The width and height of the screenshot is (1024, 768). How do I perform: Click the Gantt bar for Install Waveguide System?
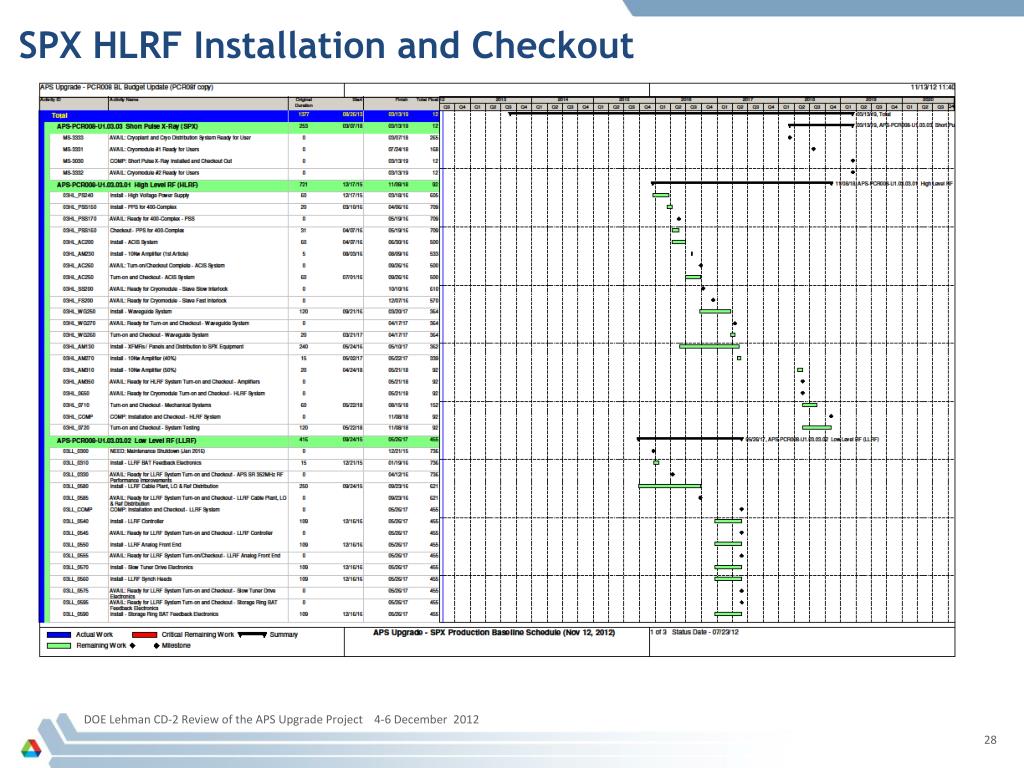(714, 312)
